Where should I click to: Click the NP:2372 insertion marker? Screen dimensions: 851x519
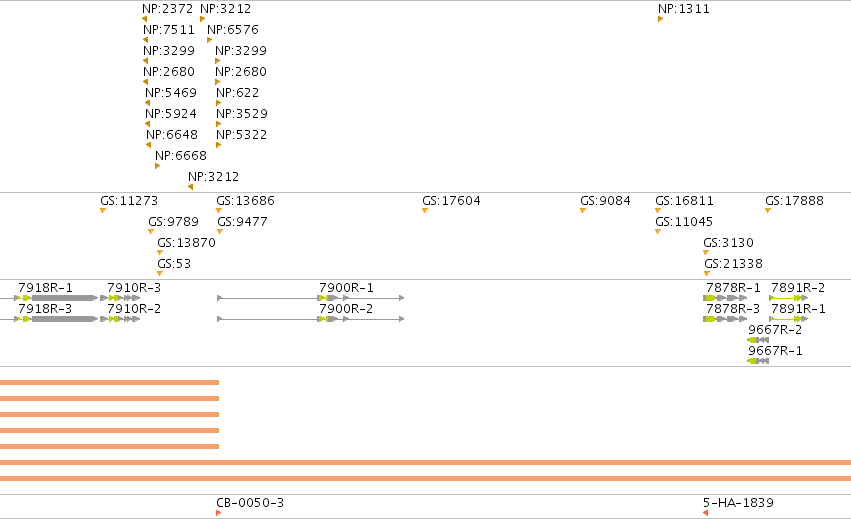[x=144, y=19]
